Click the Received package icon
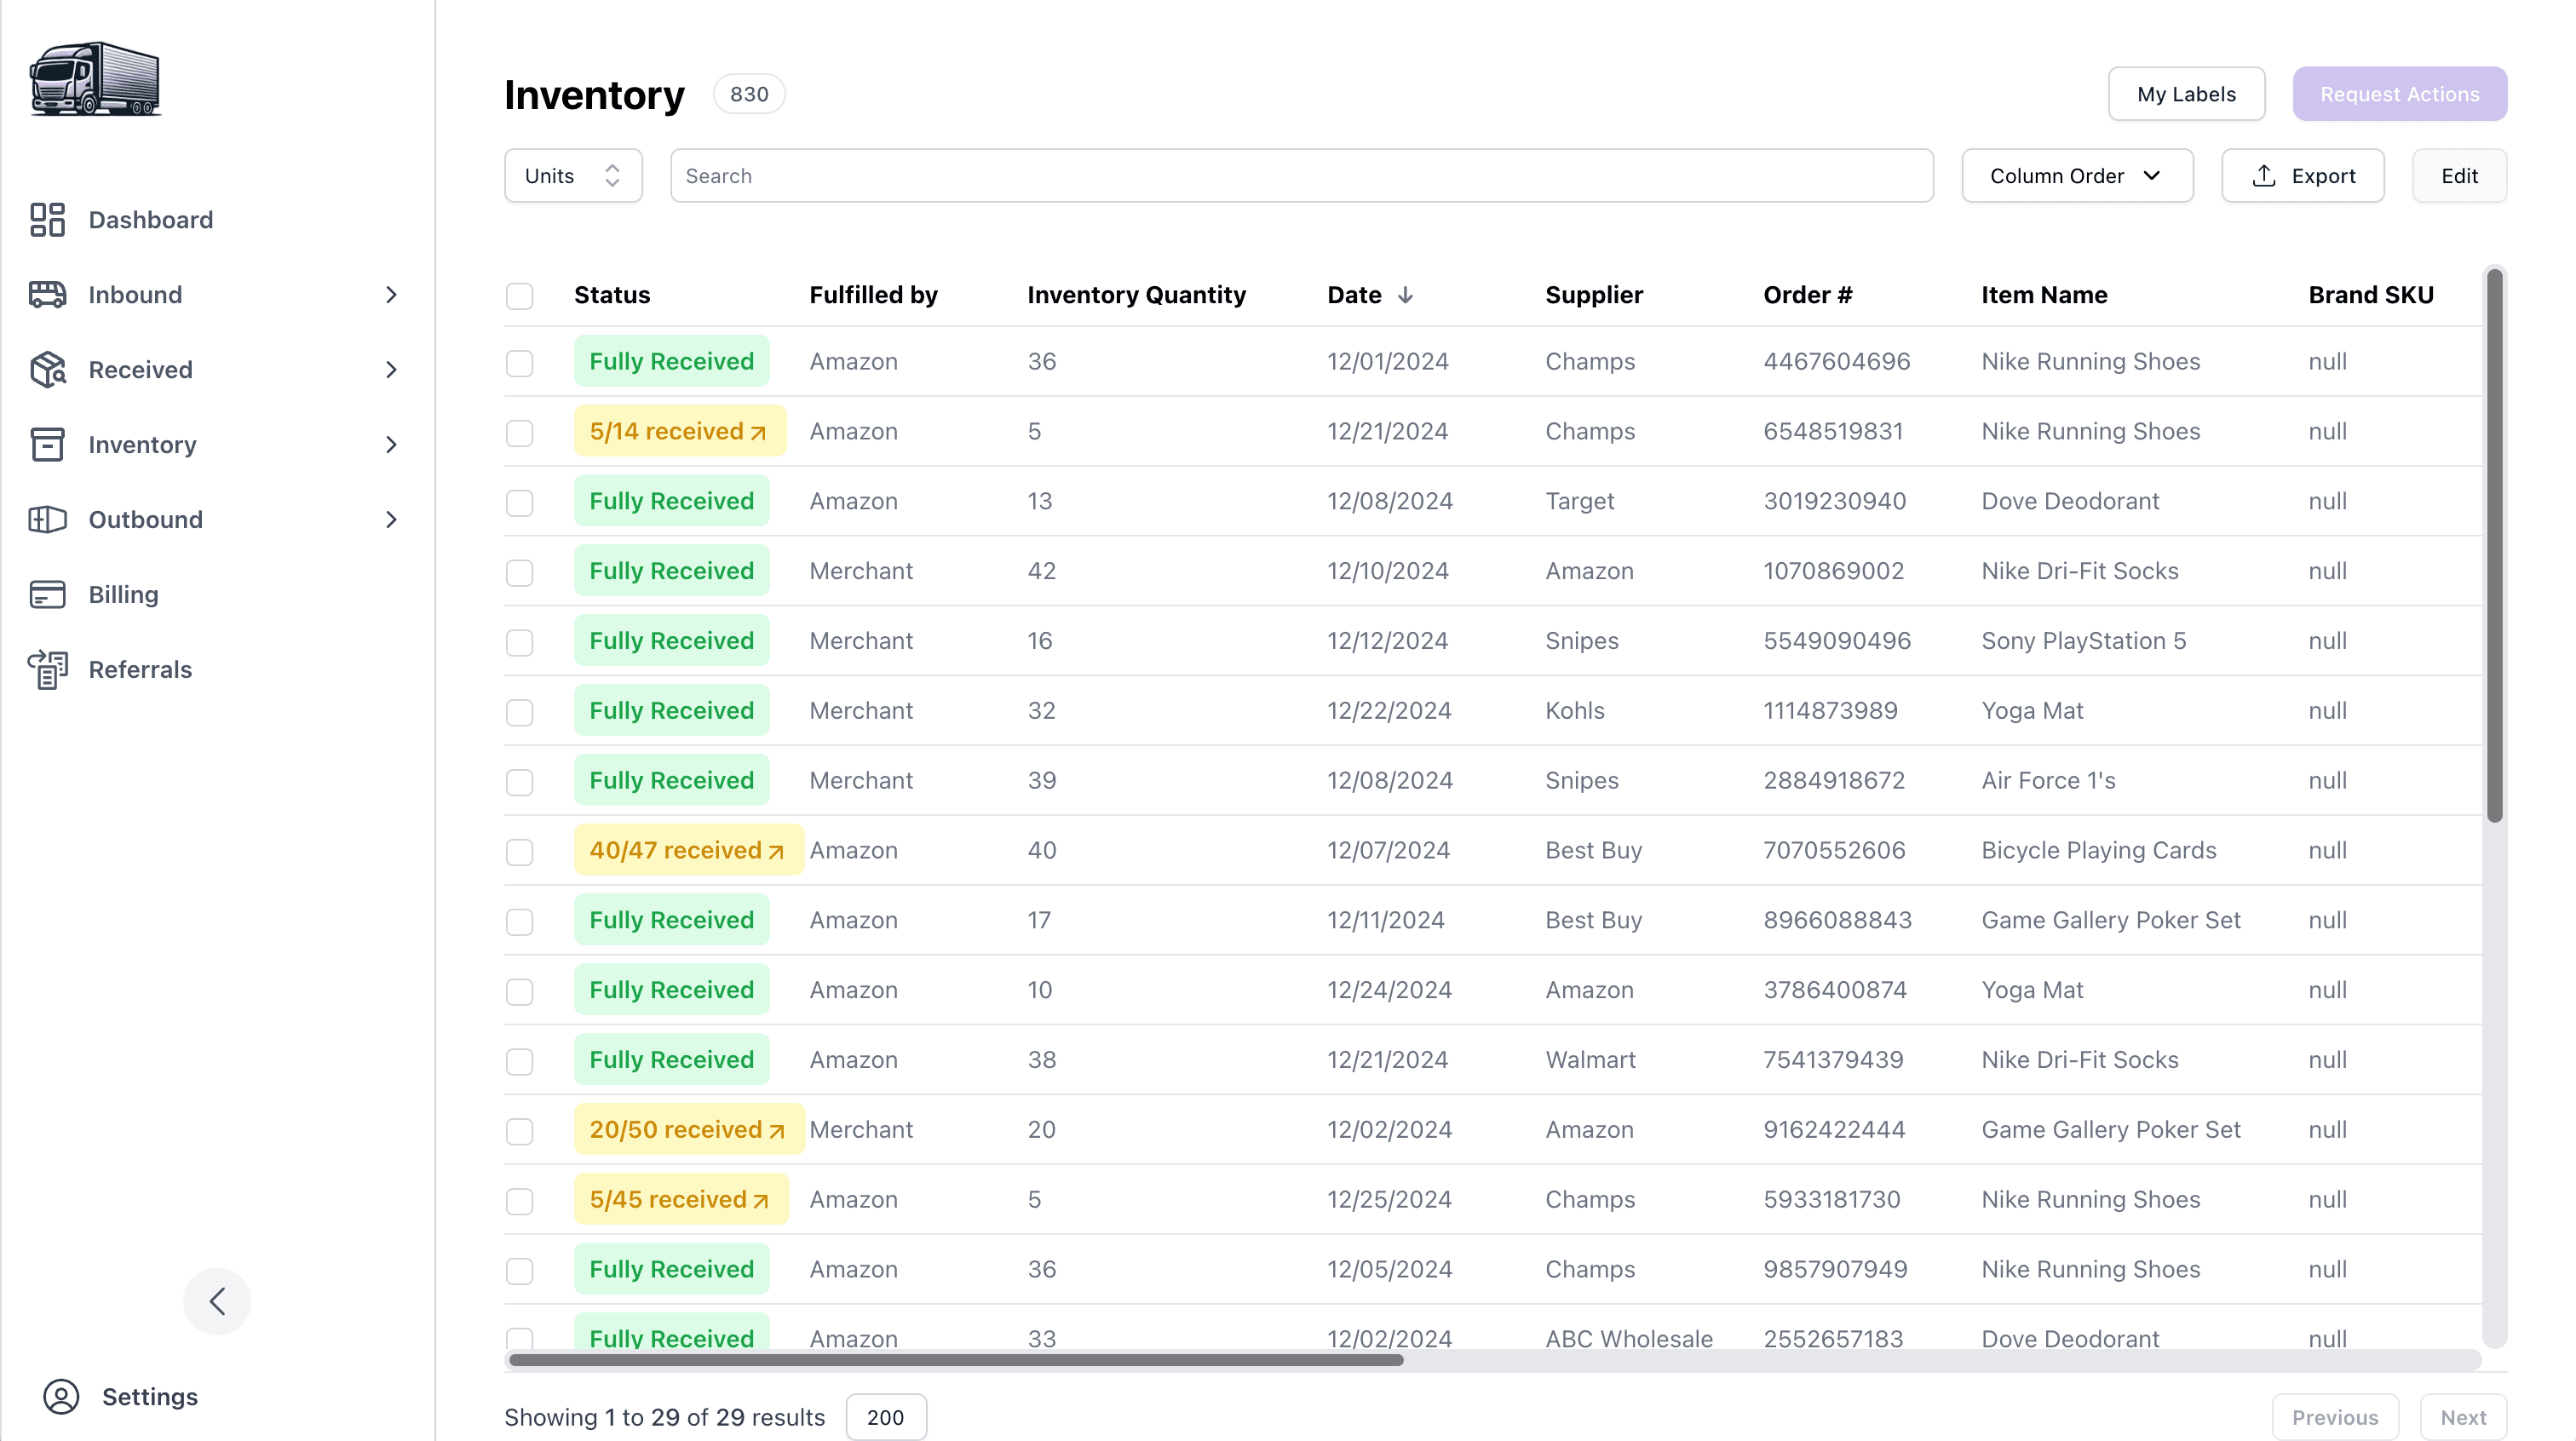This screenshot has width=2576, height=1441. coord(47,370)
